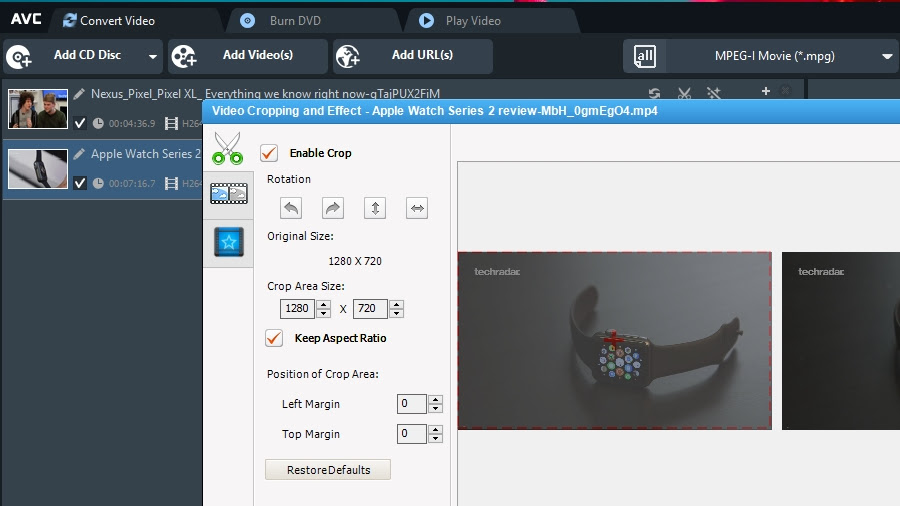Image resolution: width=900 pixels, height=506 pixels.
Task: Click the red crosshair in crop preview
Action: tap(613, 338)
